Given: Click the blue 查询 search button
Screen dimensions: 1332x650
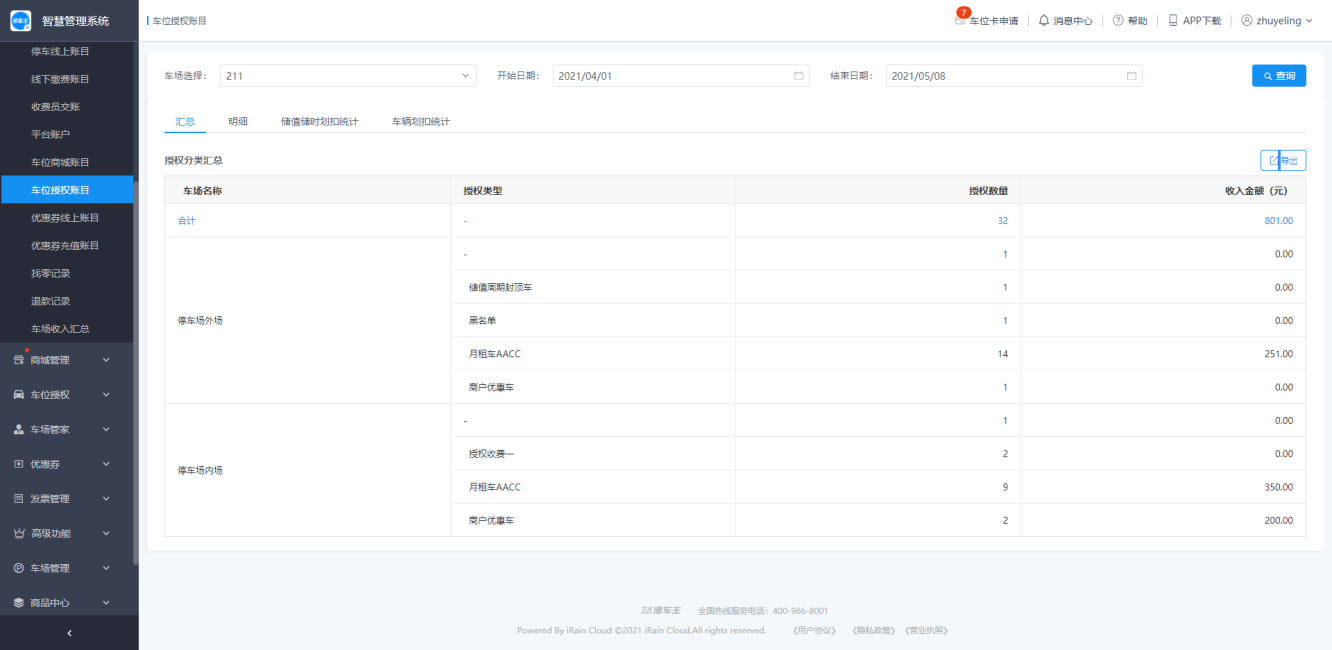Looking at the screenshot, I should (x=1278, y=76).
